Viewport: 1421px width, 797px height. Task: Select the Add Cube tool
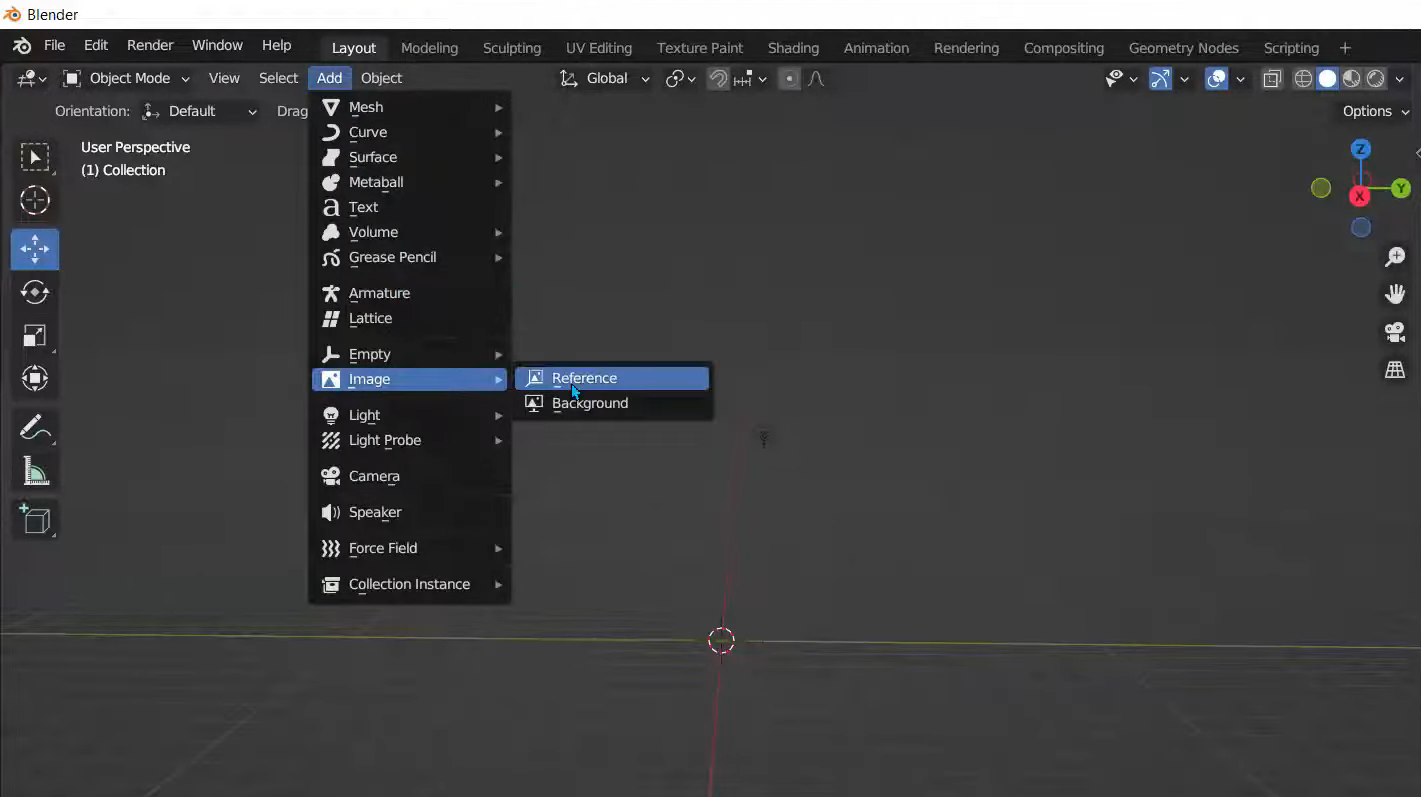coord(35,519)
